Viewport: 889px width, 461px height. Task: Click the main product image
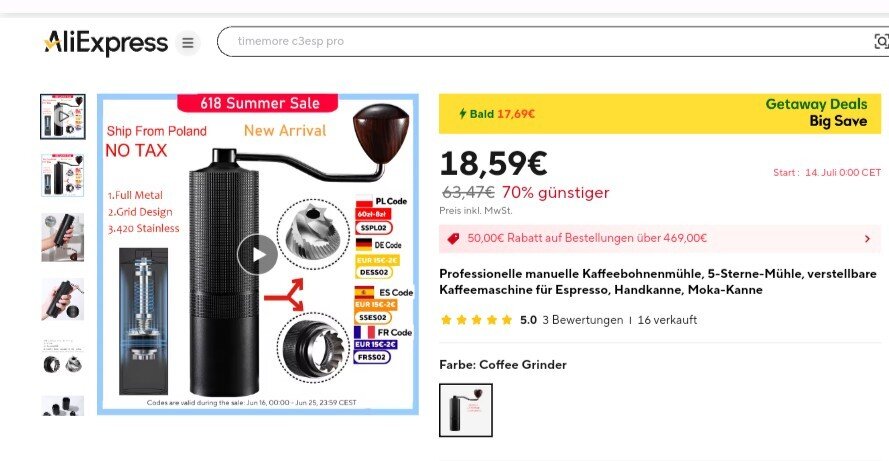[258, 254]
